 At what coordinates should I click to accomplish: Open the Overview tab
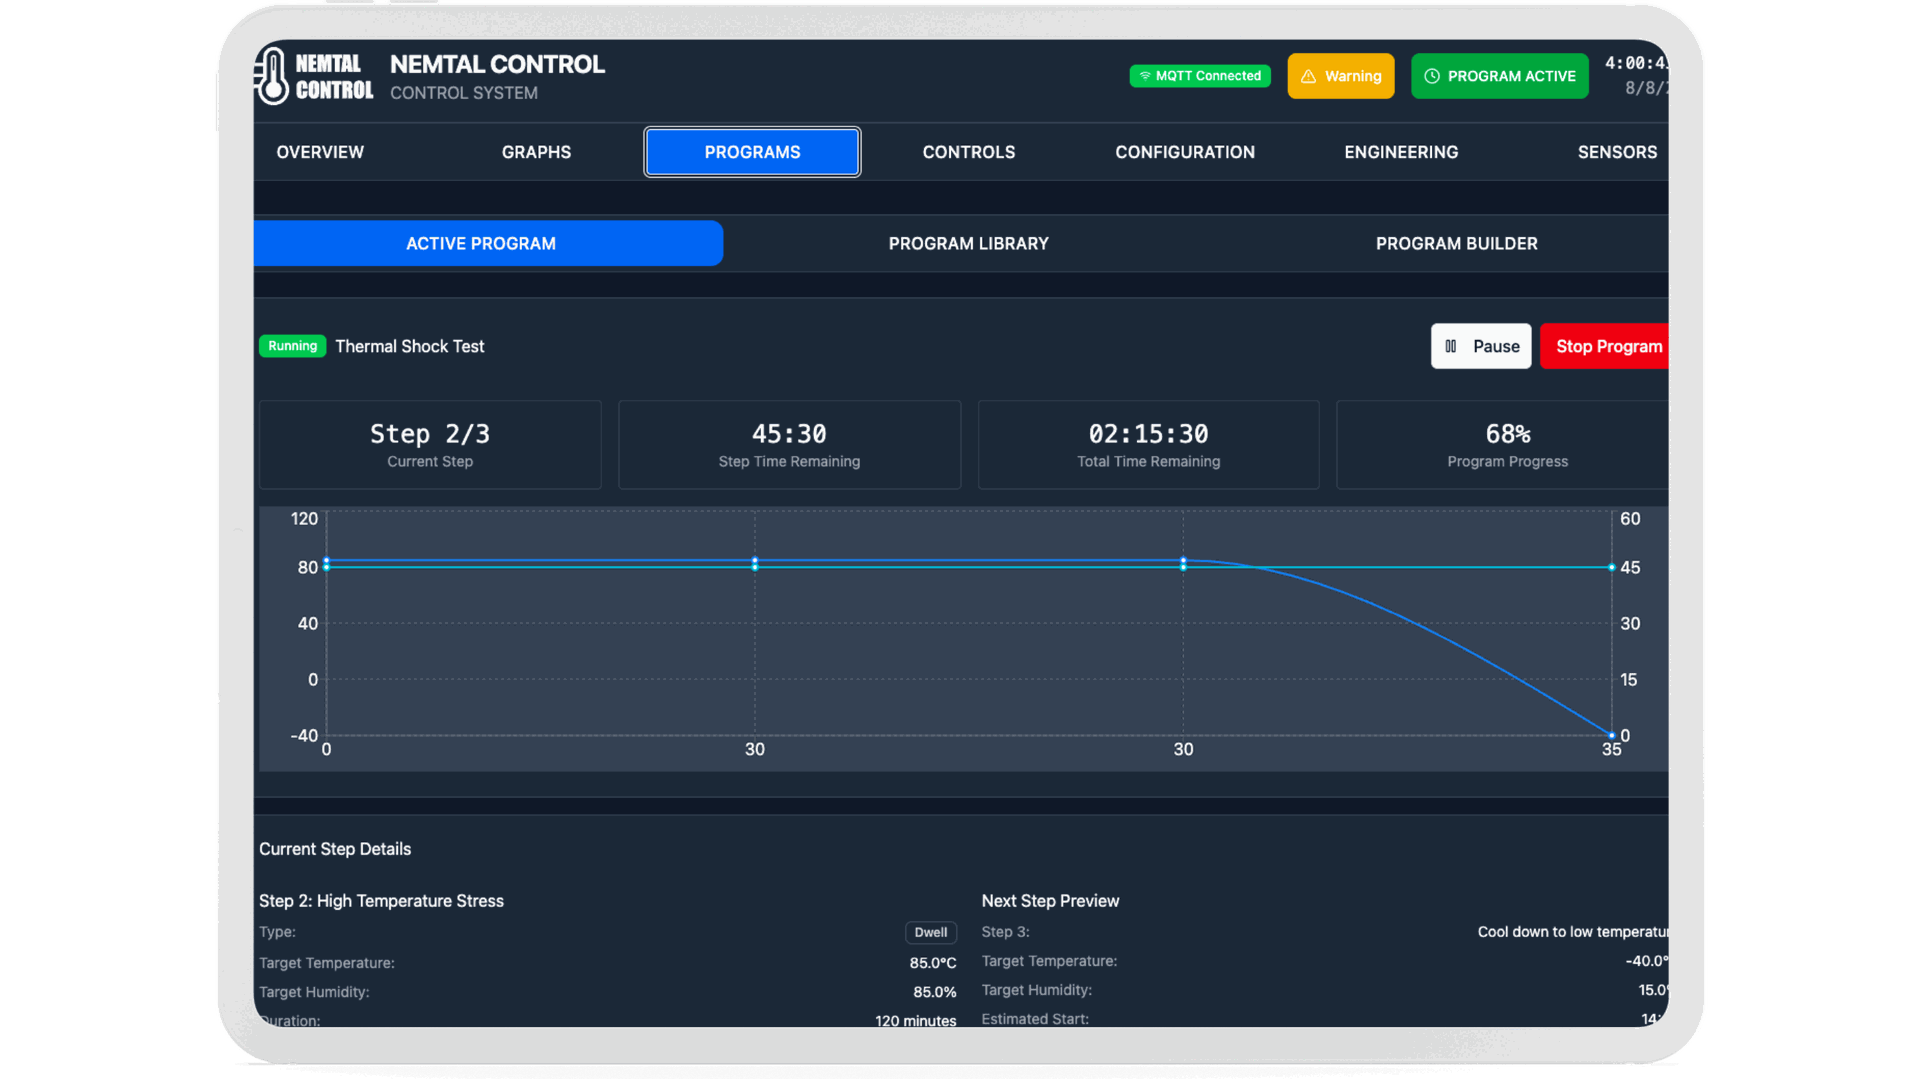tap(320, 152)
